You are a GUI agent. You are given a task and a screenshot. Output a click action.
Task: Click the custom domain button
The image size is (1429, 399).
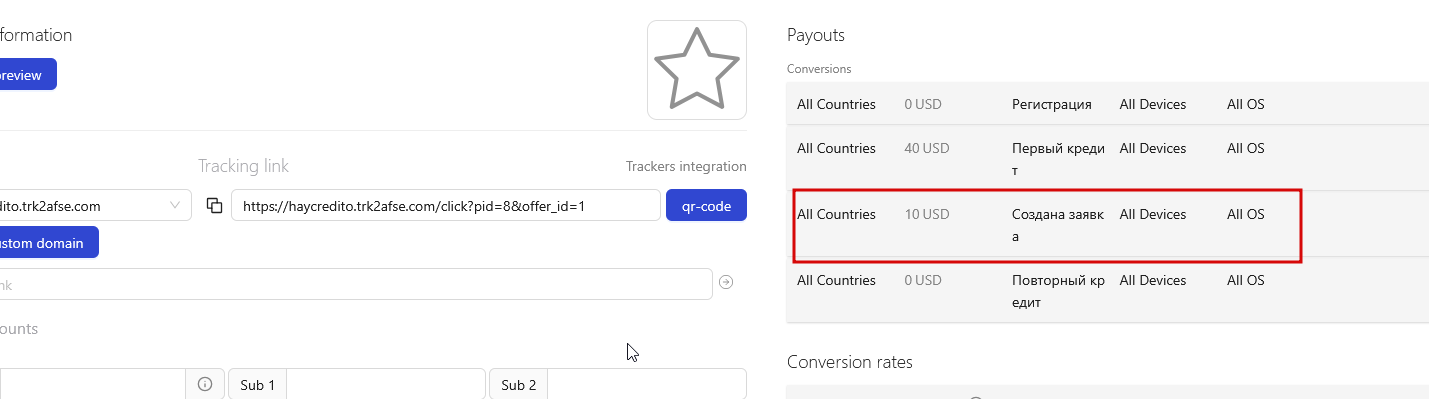(x=49, y=242)
